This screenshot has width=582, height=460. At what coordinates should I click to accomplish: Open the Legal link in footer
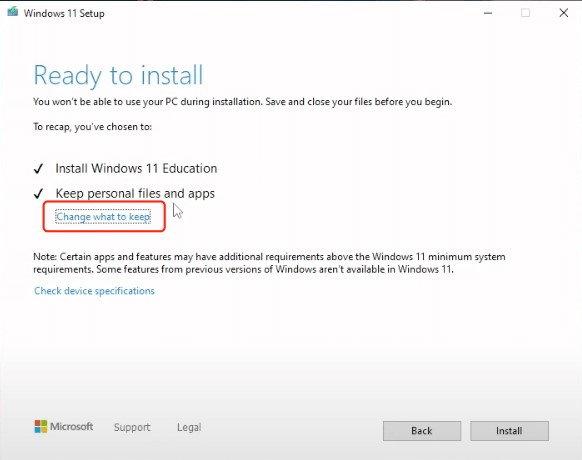click(x=189, y=427)
